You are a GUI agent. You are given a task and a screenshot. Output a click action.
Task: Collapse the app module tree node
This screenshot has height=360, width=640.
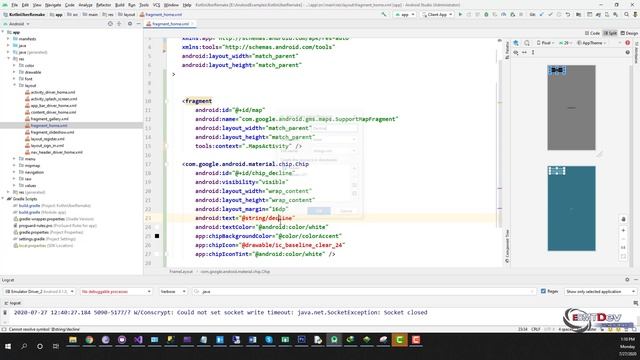tap(3, 32)
